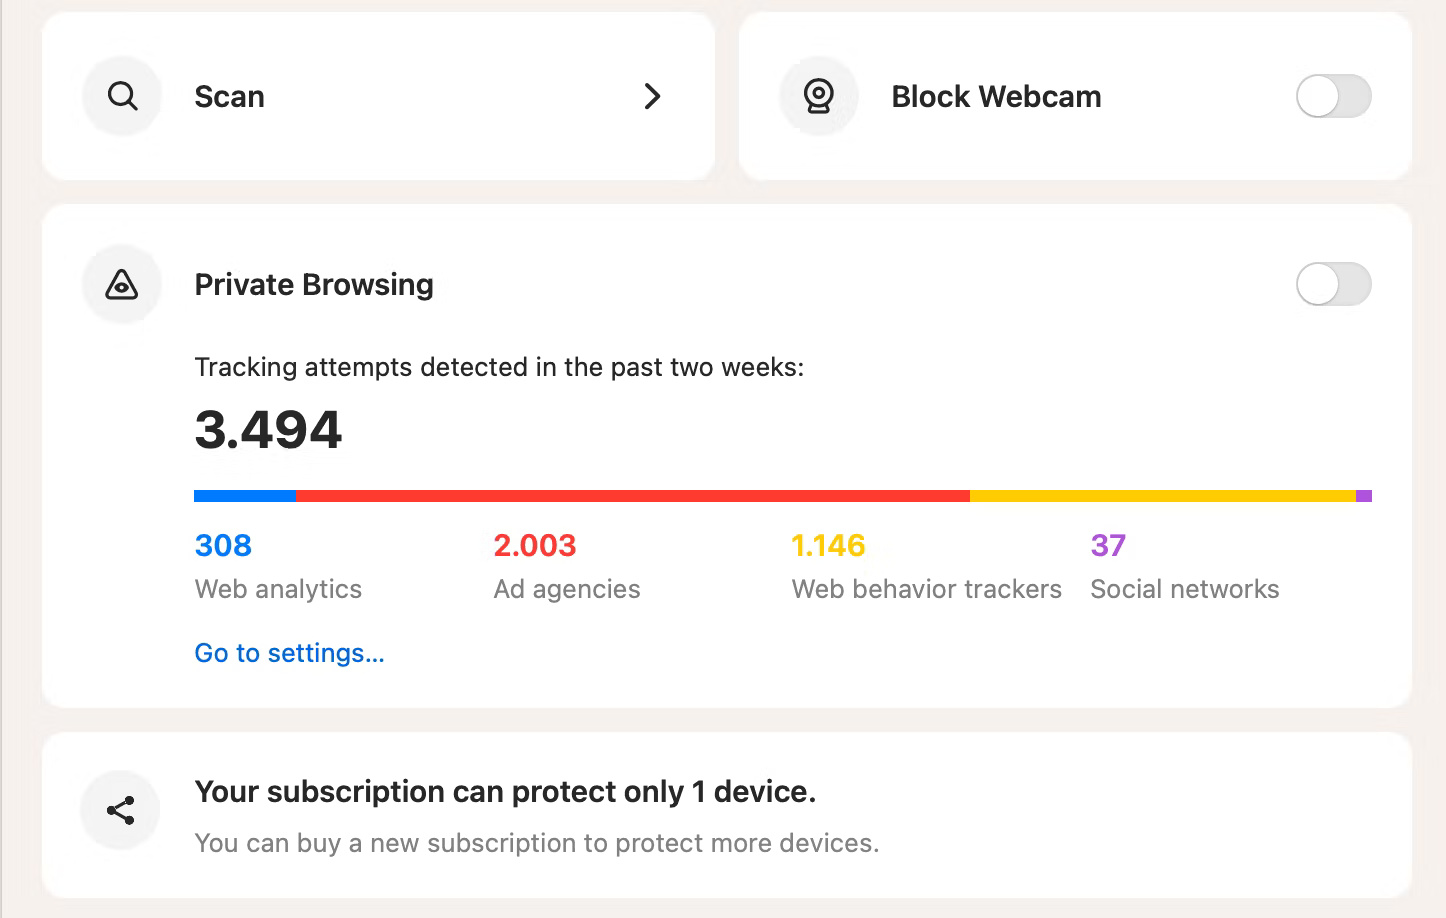Click the Scan magnifier icon
This screenshot has width=1446, height=918.
point(121,96)
